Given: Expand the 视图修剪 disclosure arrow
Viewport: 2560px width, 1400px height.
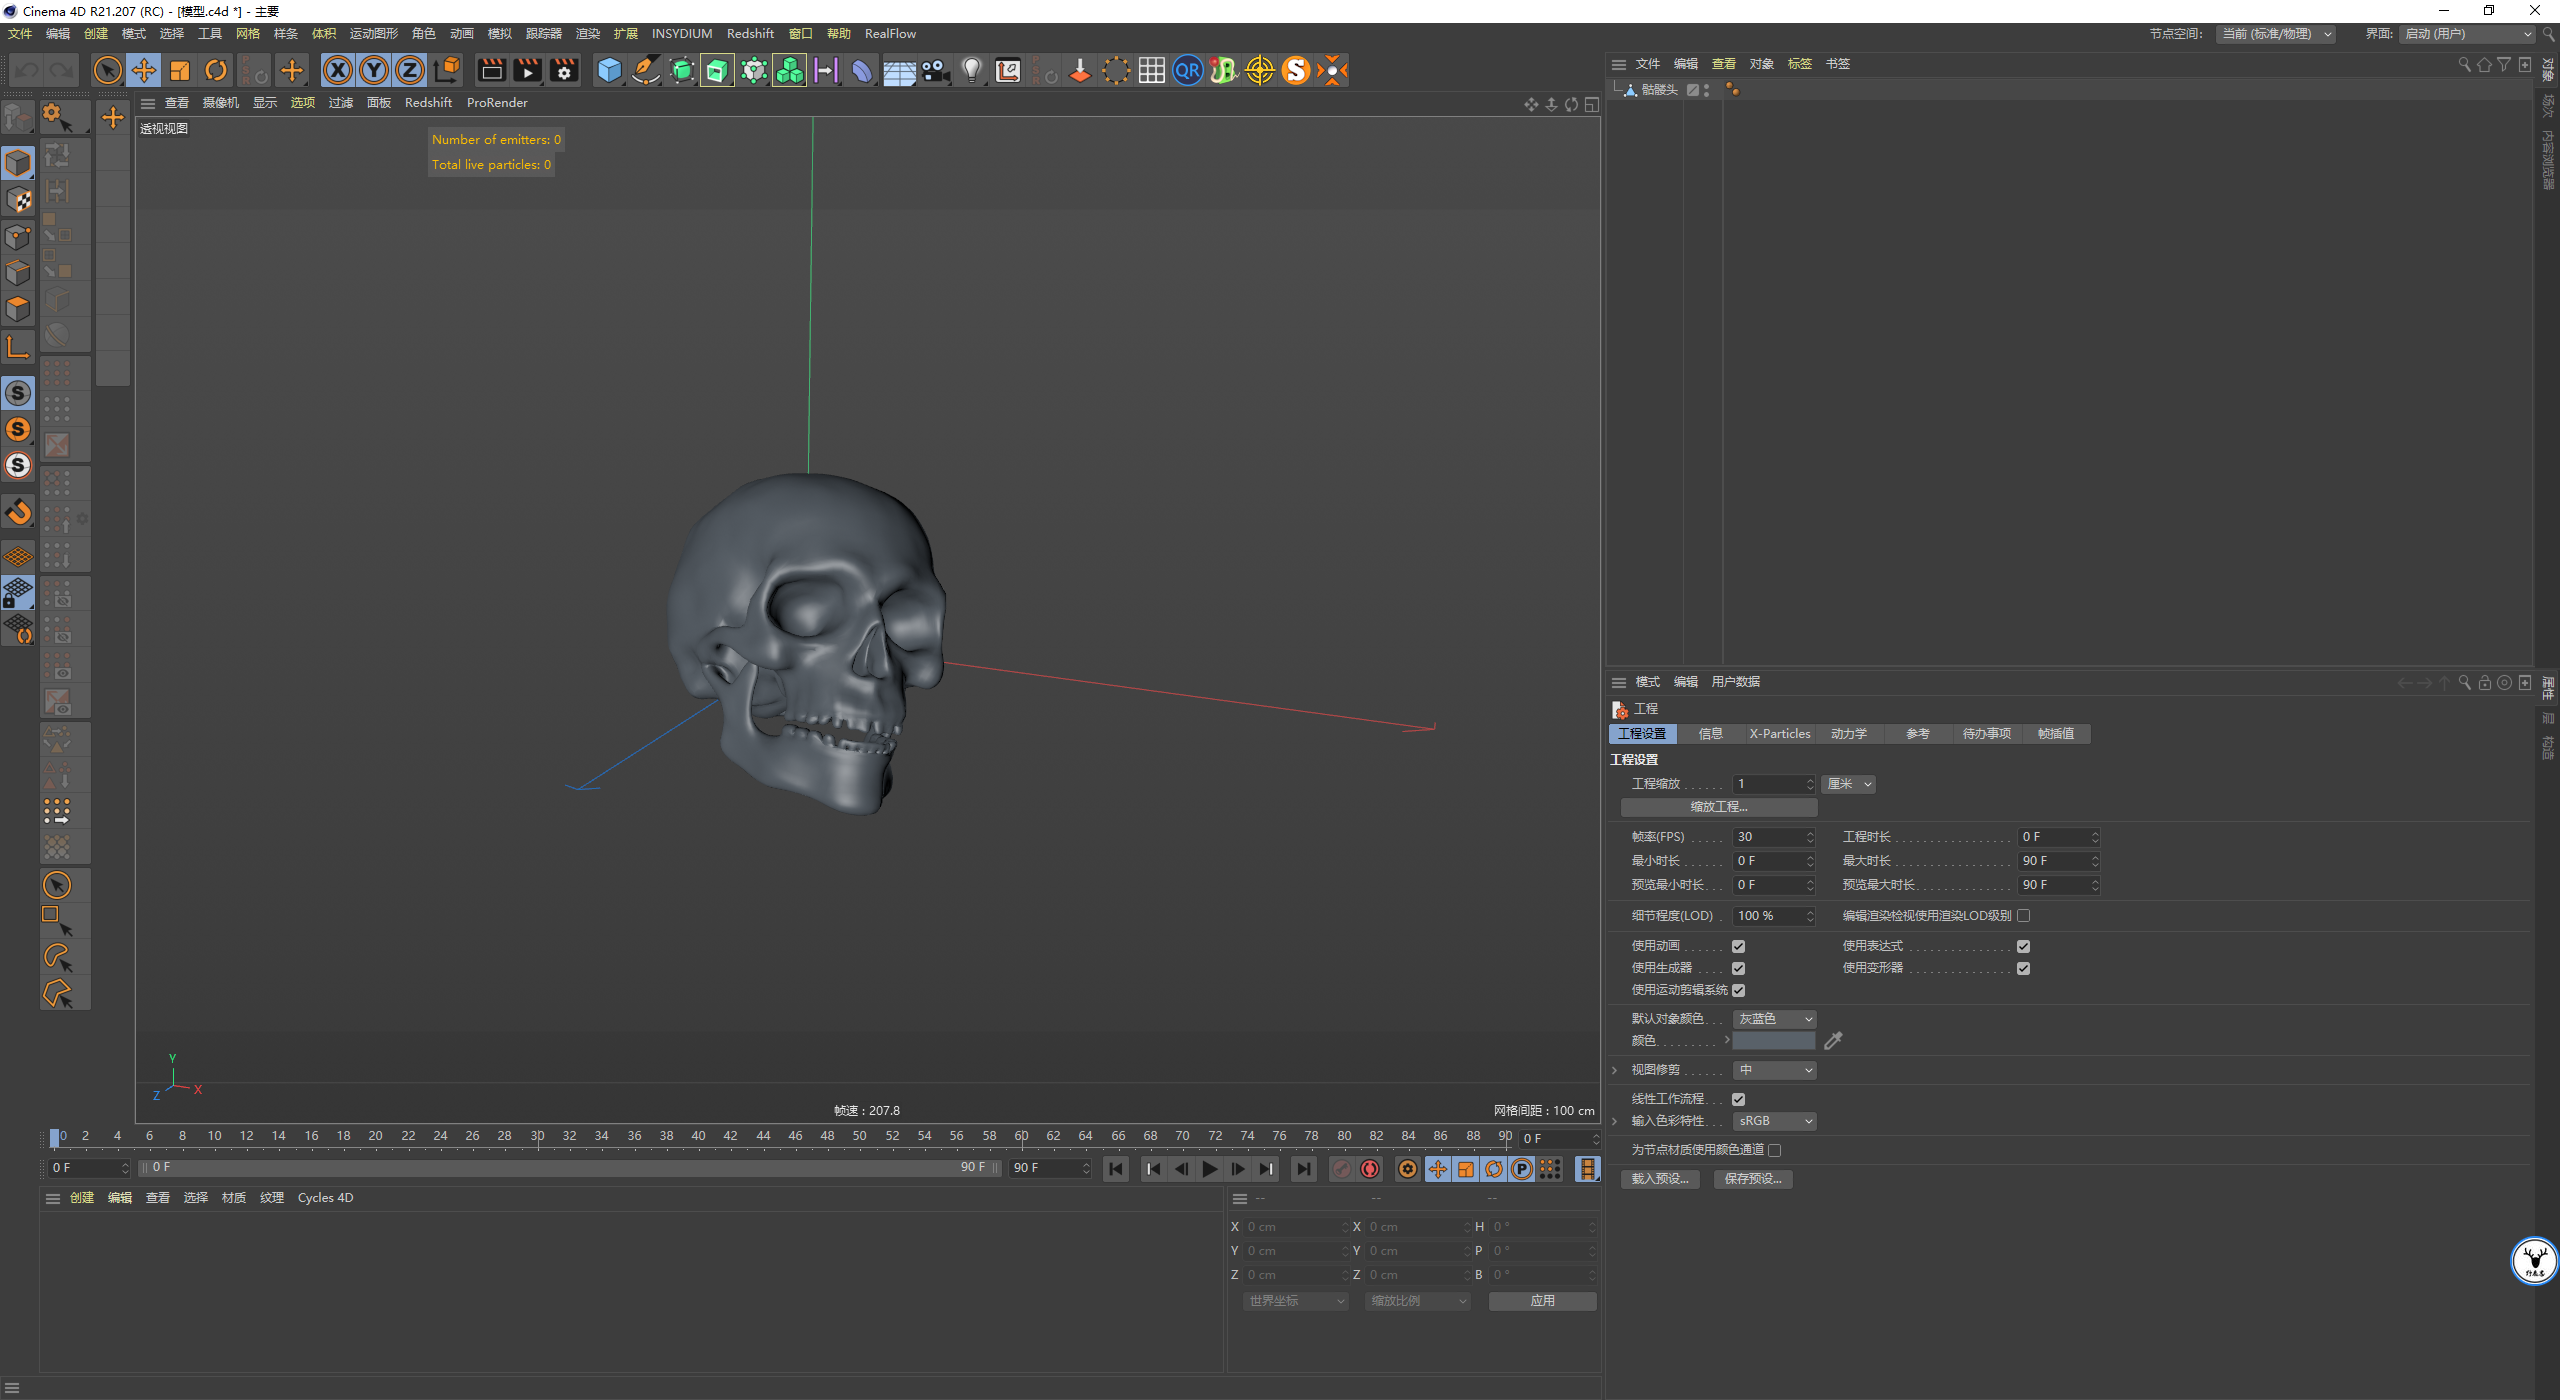Looking at the screenshot, I should point(1615,1070).
